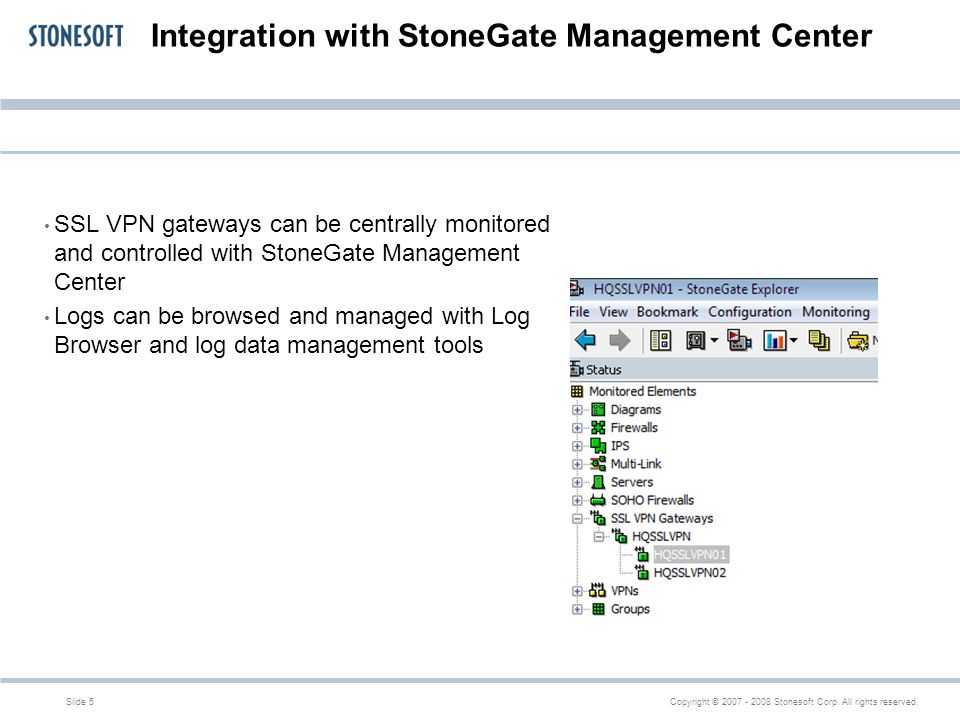Click the Monitored Elements grid icon
The width and height of the screenshot is (960, 720).
[x=577, y=391]
